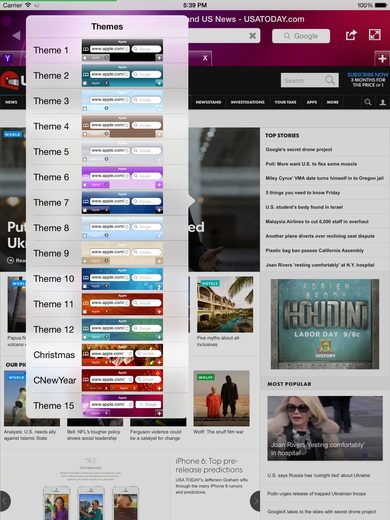Screen dimensions: 390x520
Task: Choose Theme 12 teal green
Action: (x=107, y=329)
